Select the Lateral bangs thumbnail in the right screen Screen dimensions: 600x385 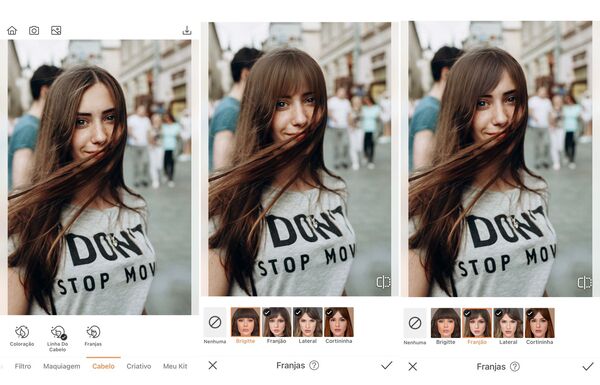coord(508,323)
